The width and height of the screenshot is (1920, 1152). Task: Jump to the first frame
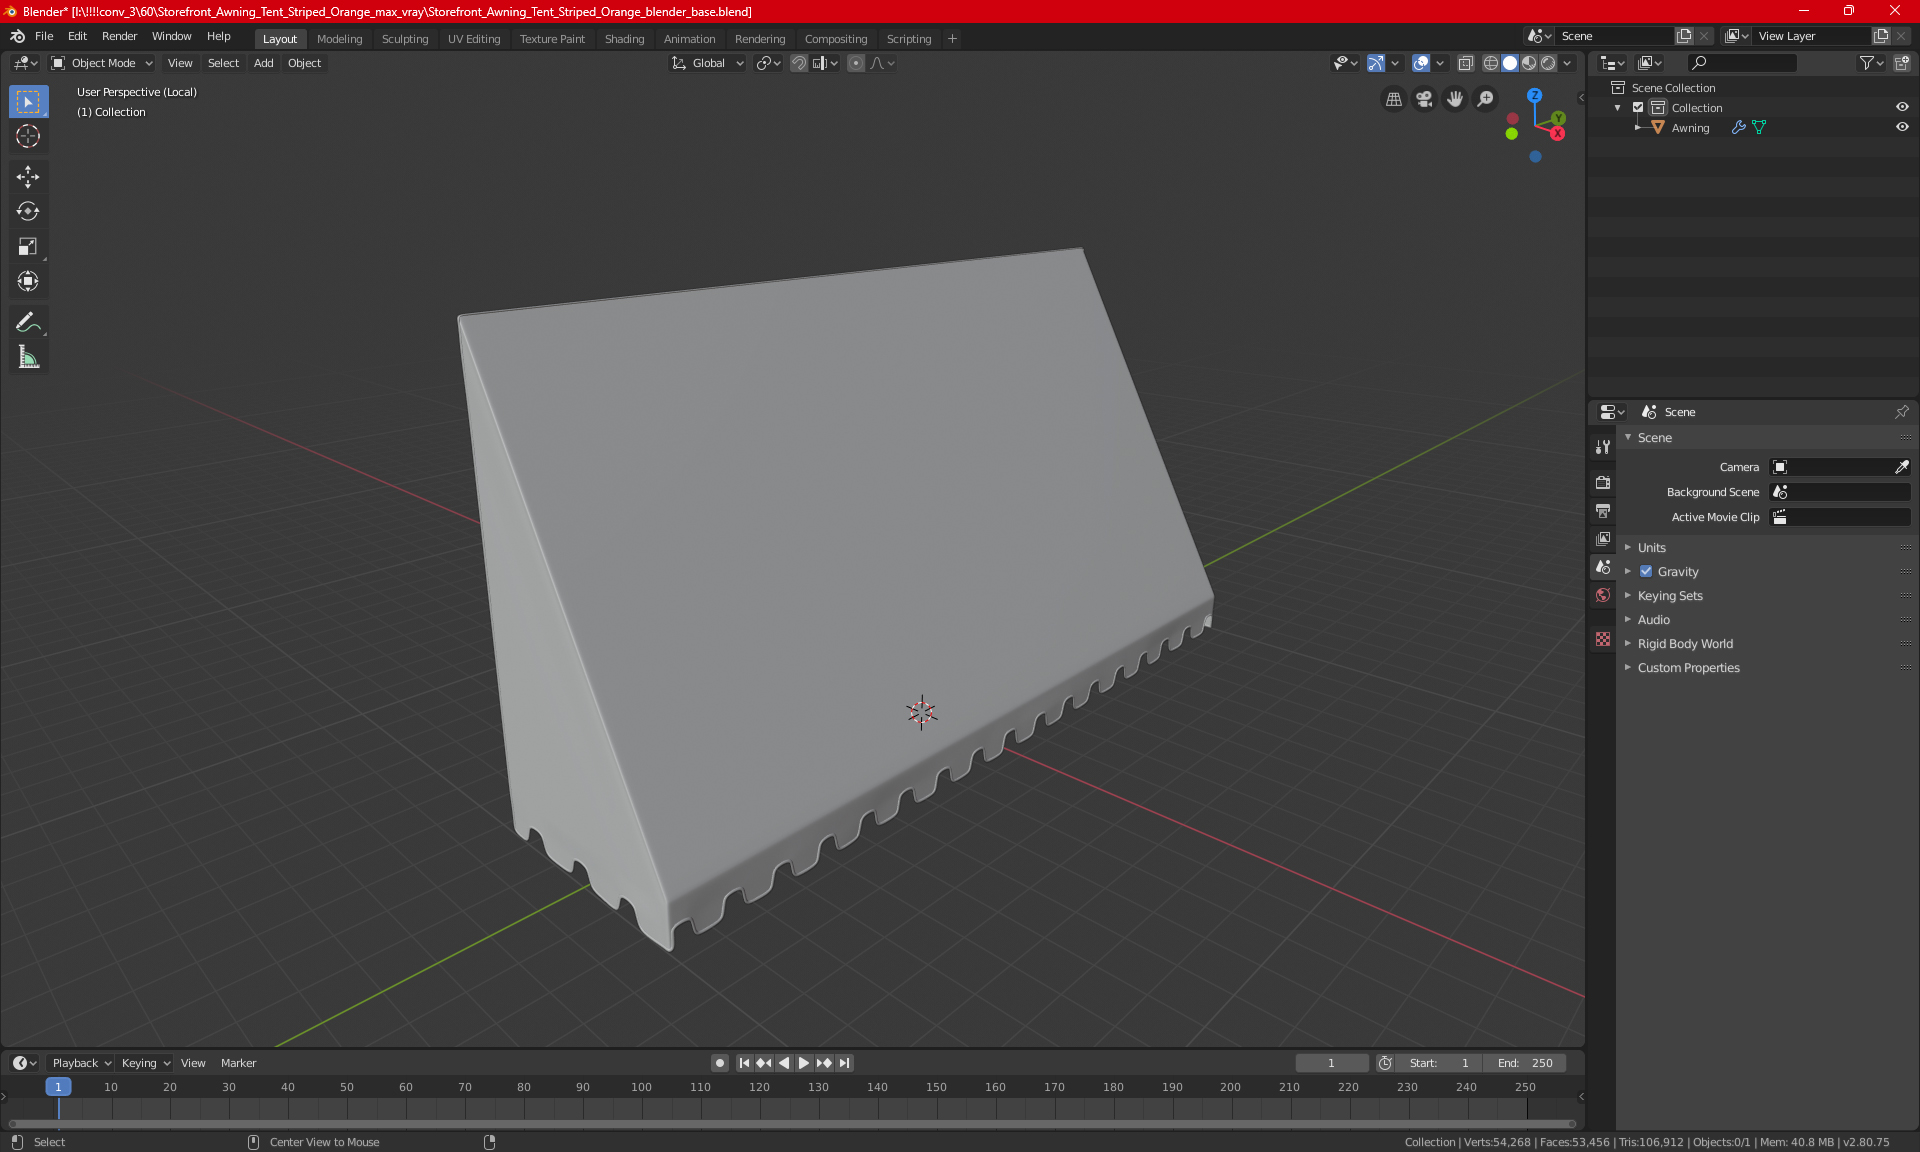coord(744,1063)
